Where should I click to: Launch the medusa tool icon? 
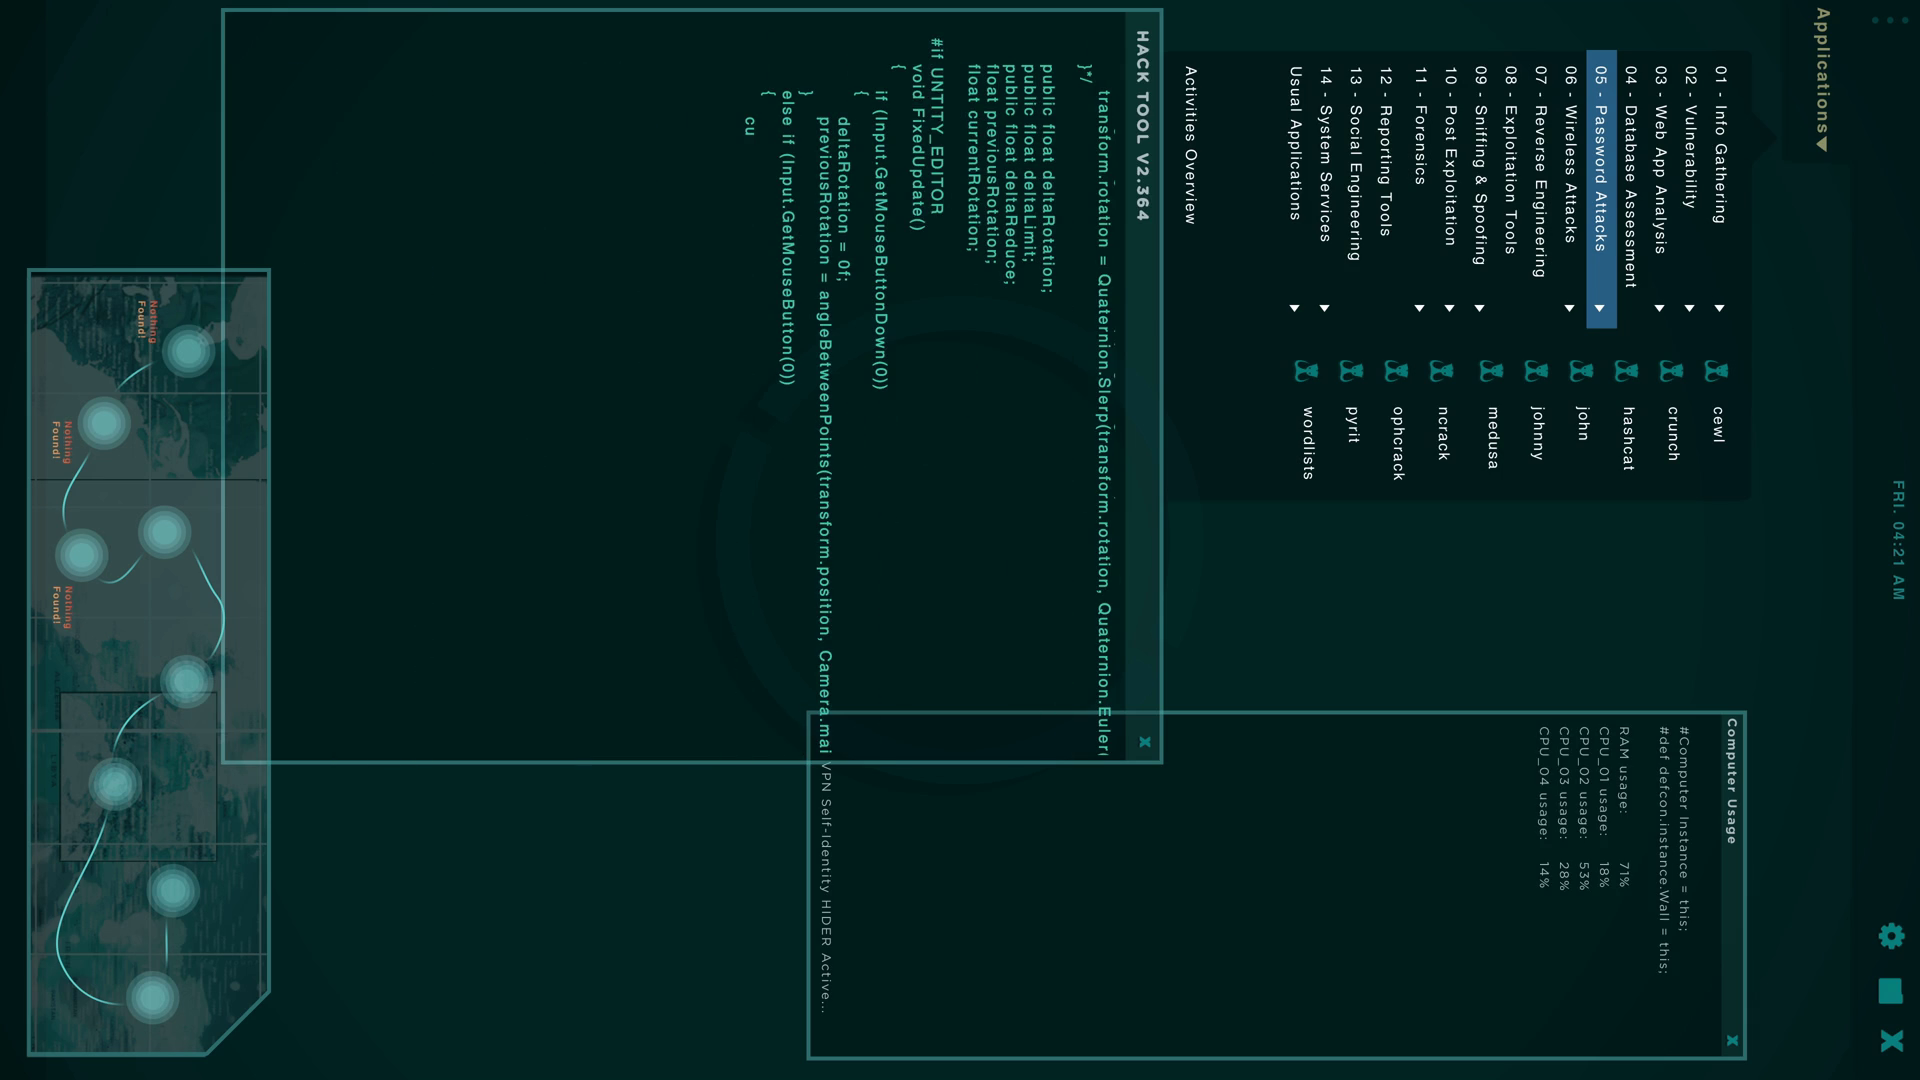[x=1490, y=372]
